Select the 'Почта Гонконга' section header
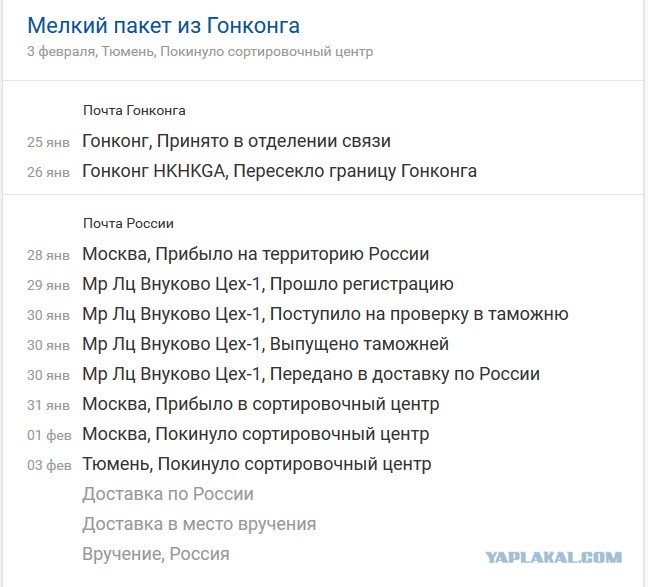Image resolution: width=648 pixels, height=587 pixels. tap(133, 110)
